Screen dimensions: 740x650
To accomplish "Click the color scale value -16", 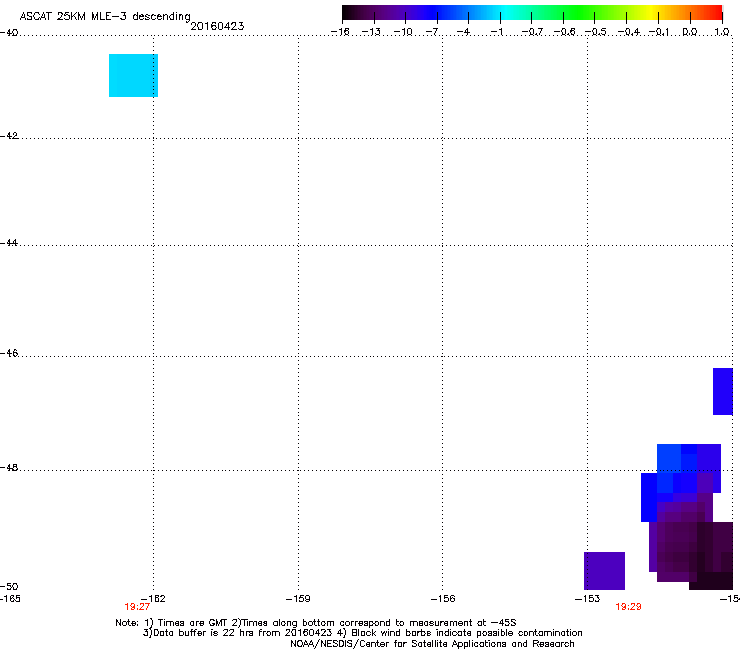I will [340, 32].
